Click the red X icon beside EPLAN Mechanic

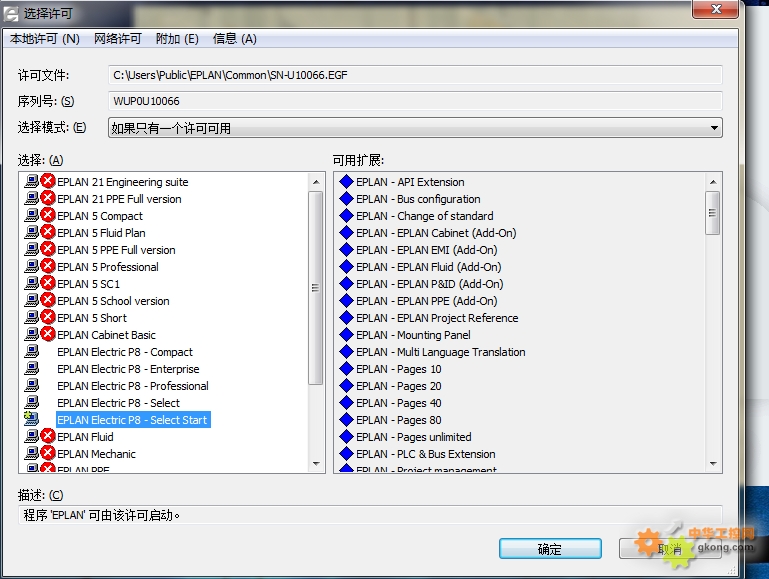pos(48,453)
